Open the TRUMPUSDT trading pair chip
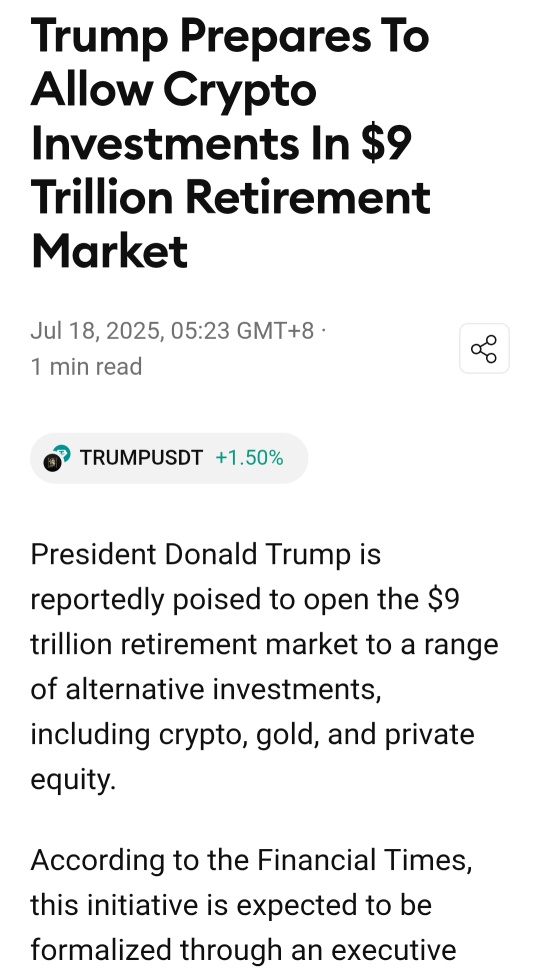The height and width of the screenshot is (973, 540). click(169, 458)
